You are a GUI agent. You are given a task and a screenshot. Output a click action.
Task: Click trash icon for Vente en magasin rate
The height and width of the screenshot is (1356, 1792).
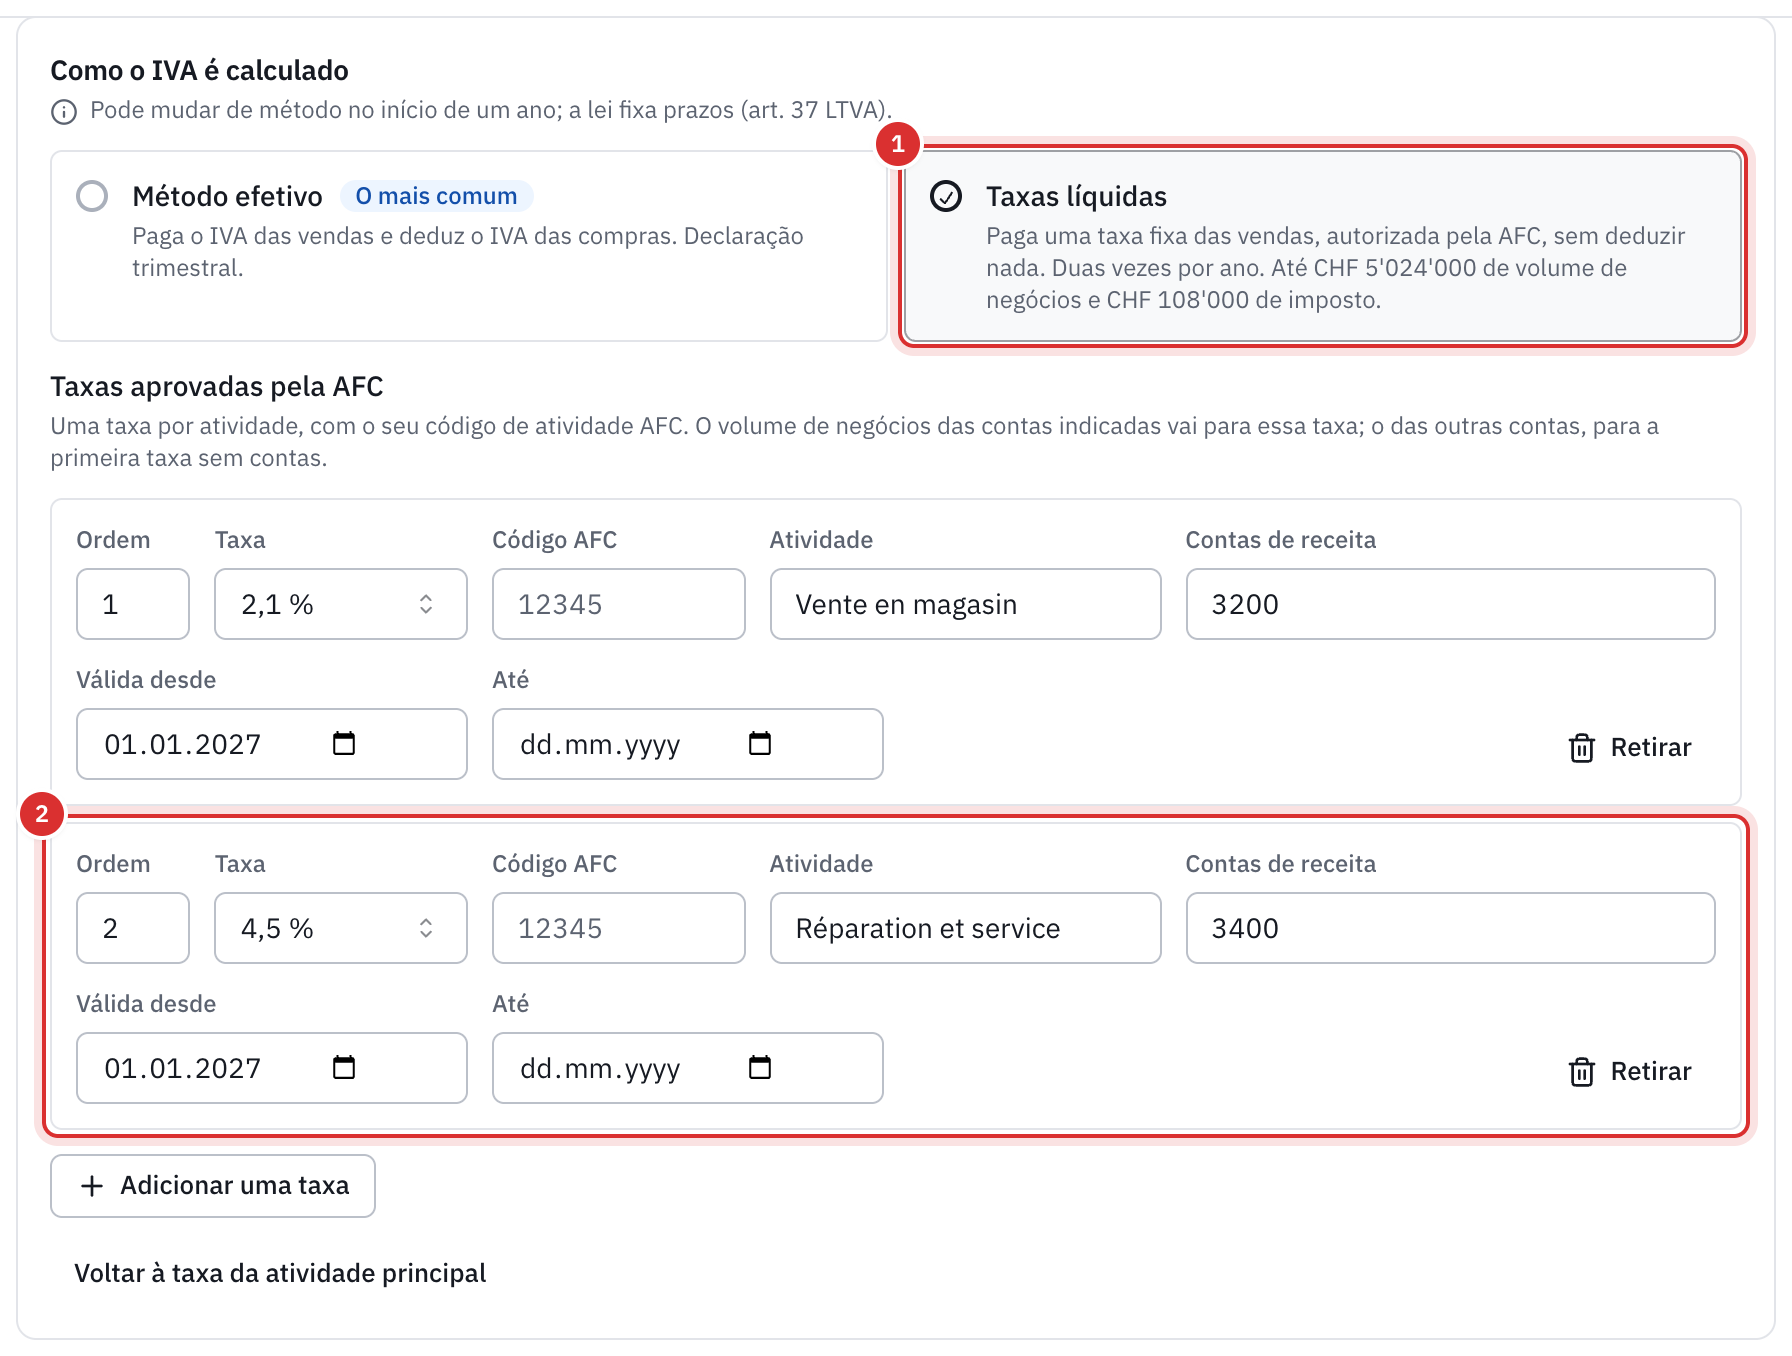tap(1582, 748)
